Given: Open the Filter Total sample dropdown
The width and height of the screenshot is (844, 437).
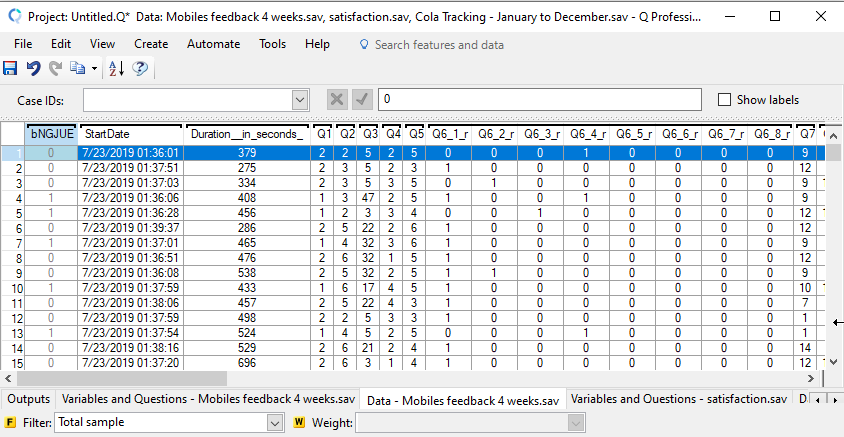Looking at the screenshot, I should pos(276,423).
